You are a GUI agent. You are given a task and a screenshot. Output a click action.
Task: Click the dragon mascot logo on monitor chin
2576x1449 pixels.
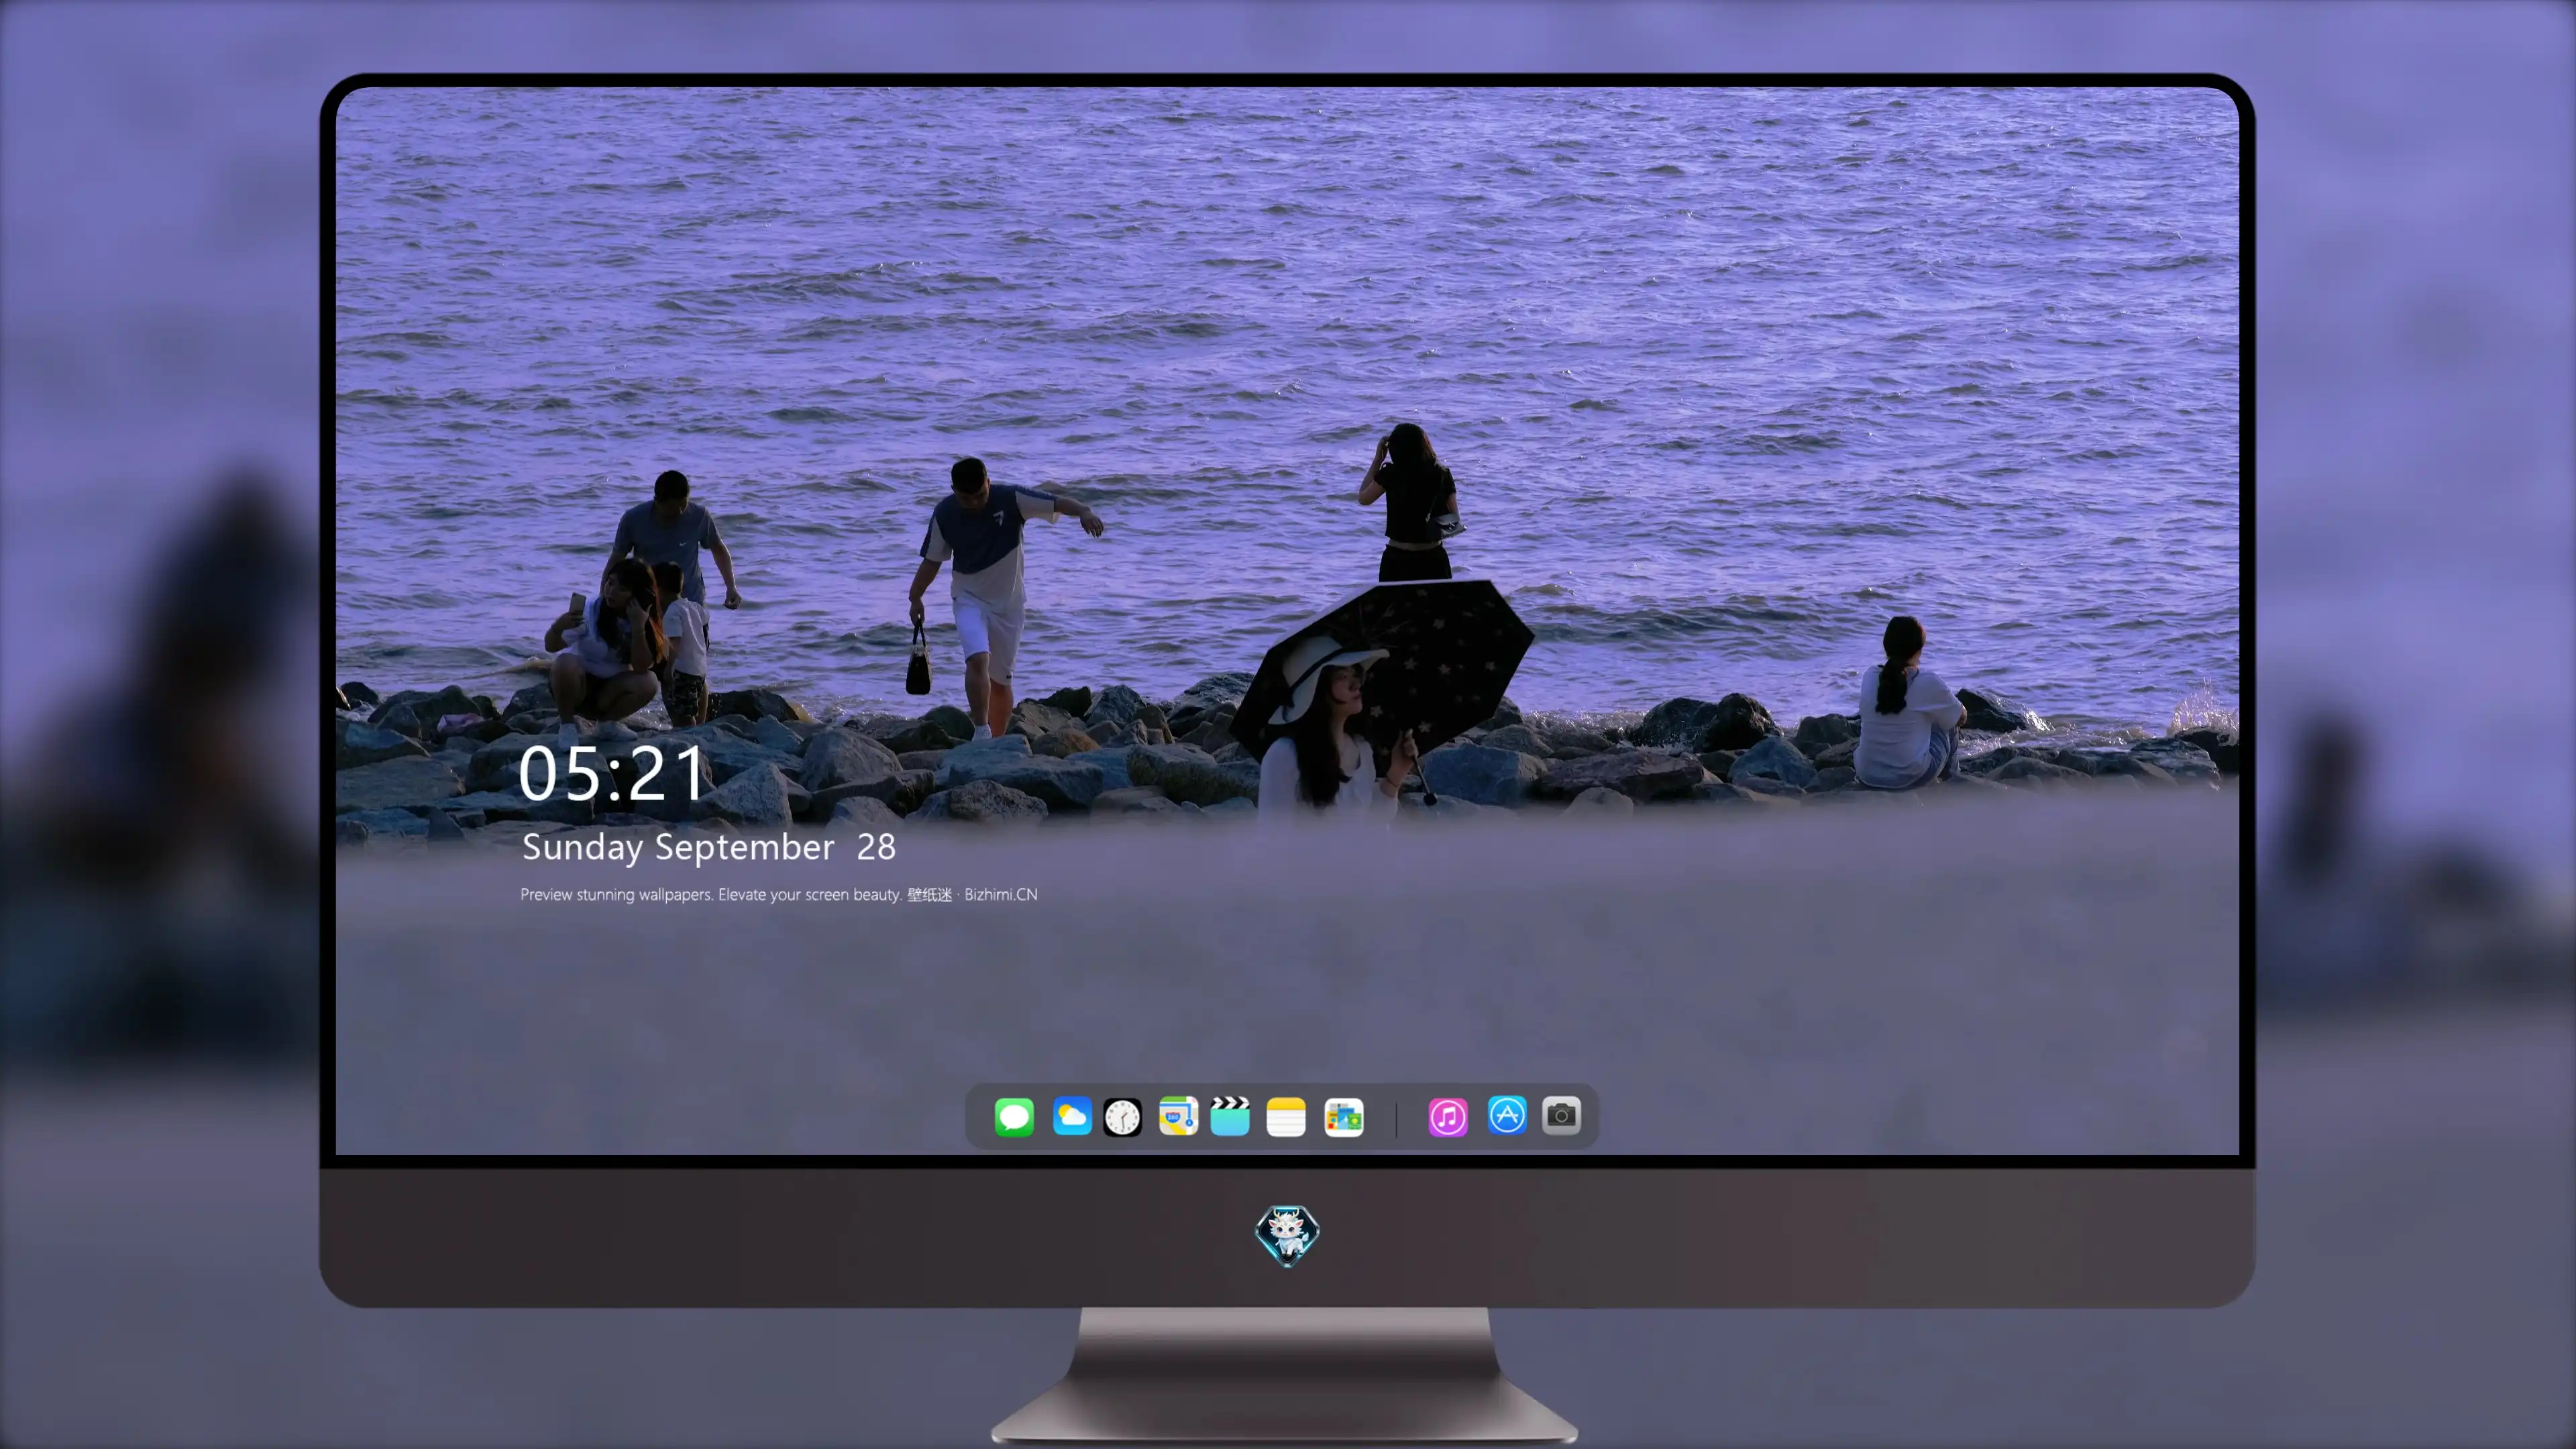[x=1287, y=1235]
